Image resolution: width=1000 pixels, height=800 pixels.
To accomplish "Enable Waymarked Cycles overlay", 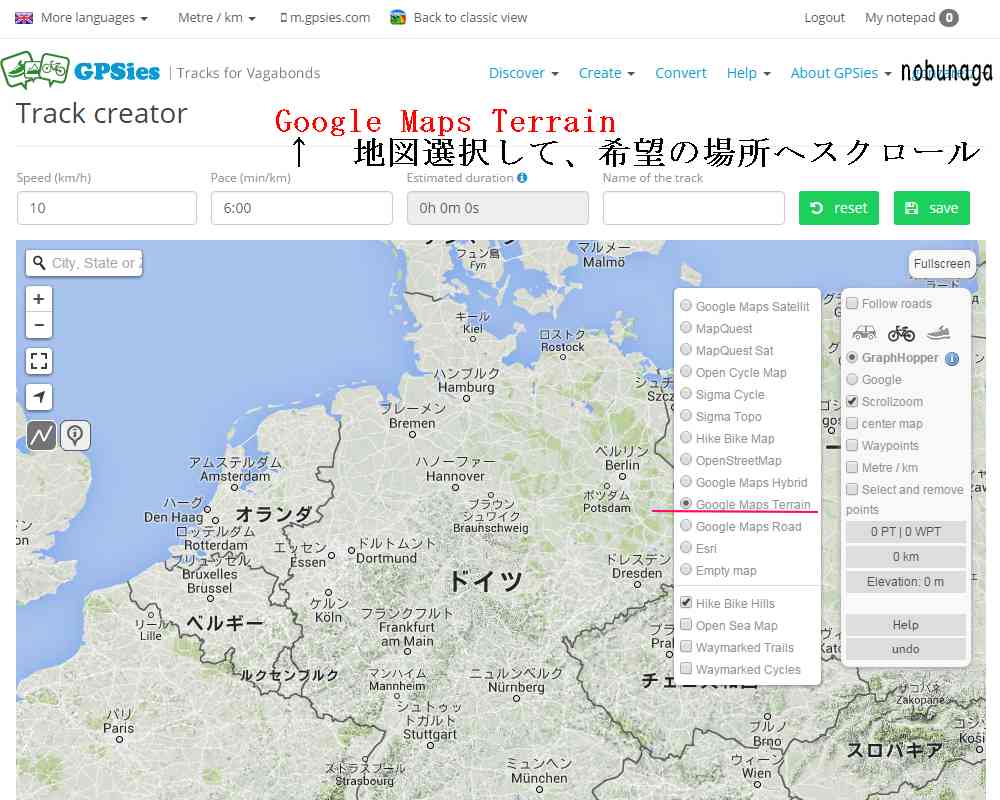I will click(x=686, y=669).
